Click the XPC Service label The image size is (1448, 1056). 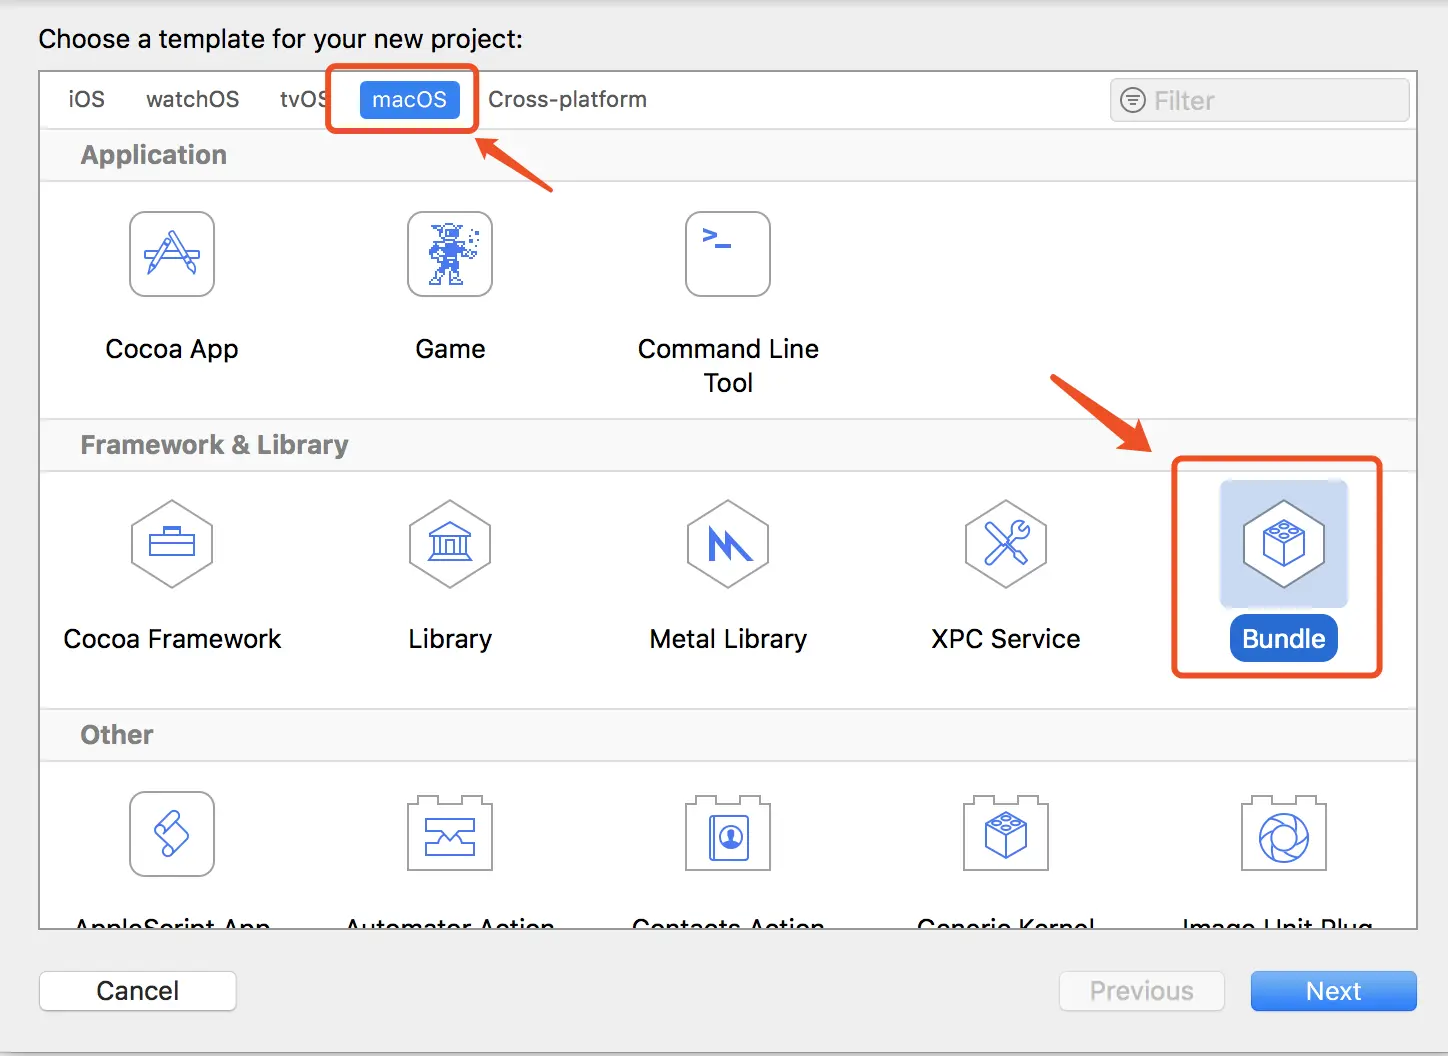click(x=1006, y=639)
